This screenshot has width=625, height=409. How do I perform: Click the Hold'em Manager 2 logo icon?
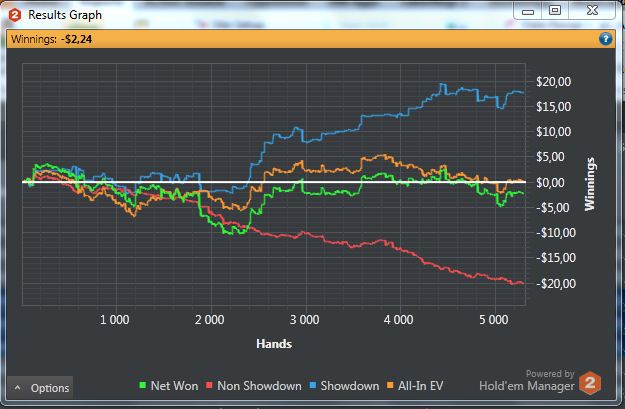[590, 383]
